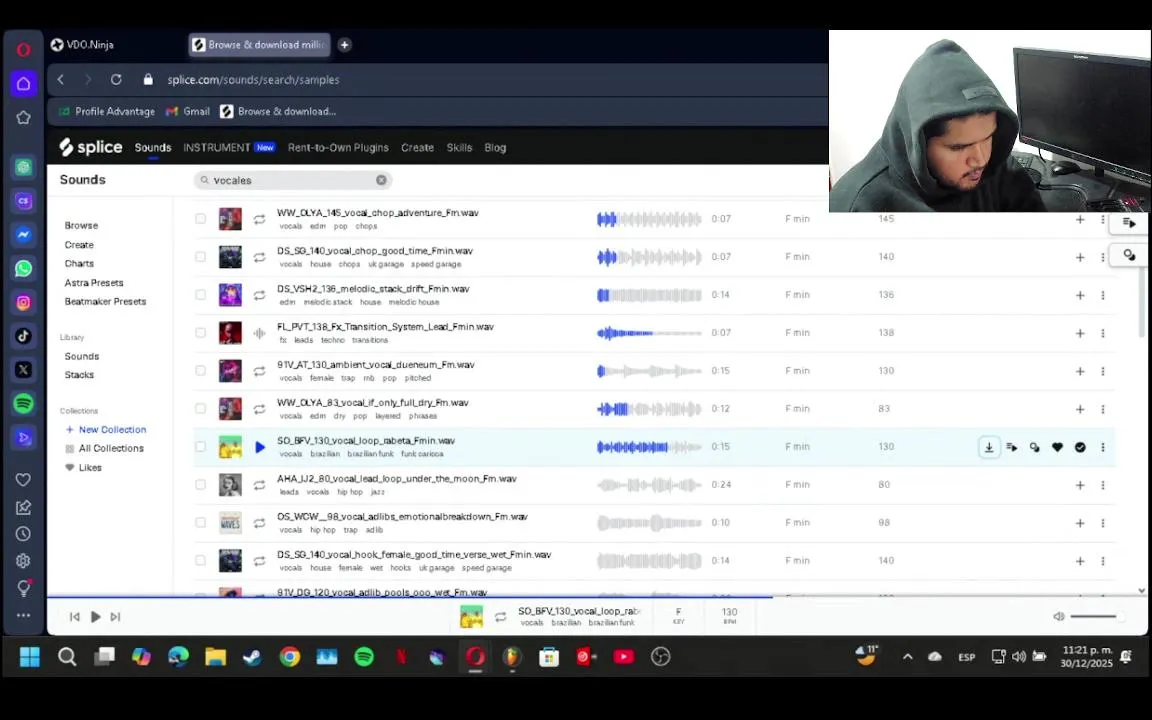The width and height of the screenshot is (1152, 720).
Task: Select checkbox for DS_VSH2_136_melodic_stack_drift
Action: point(201,295)
